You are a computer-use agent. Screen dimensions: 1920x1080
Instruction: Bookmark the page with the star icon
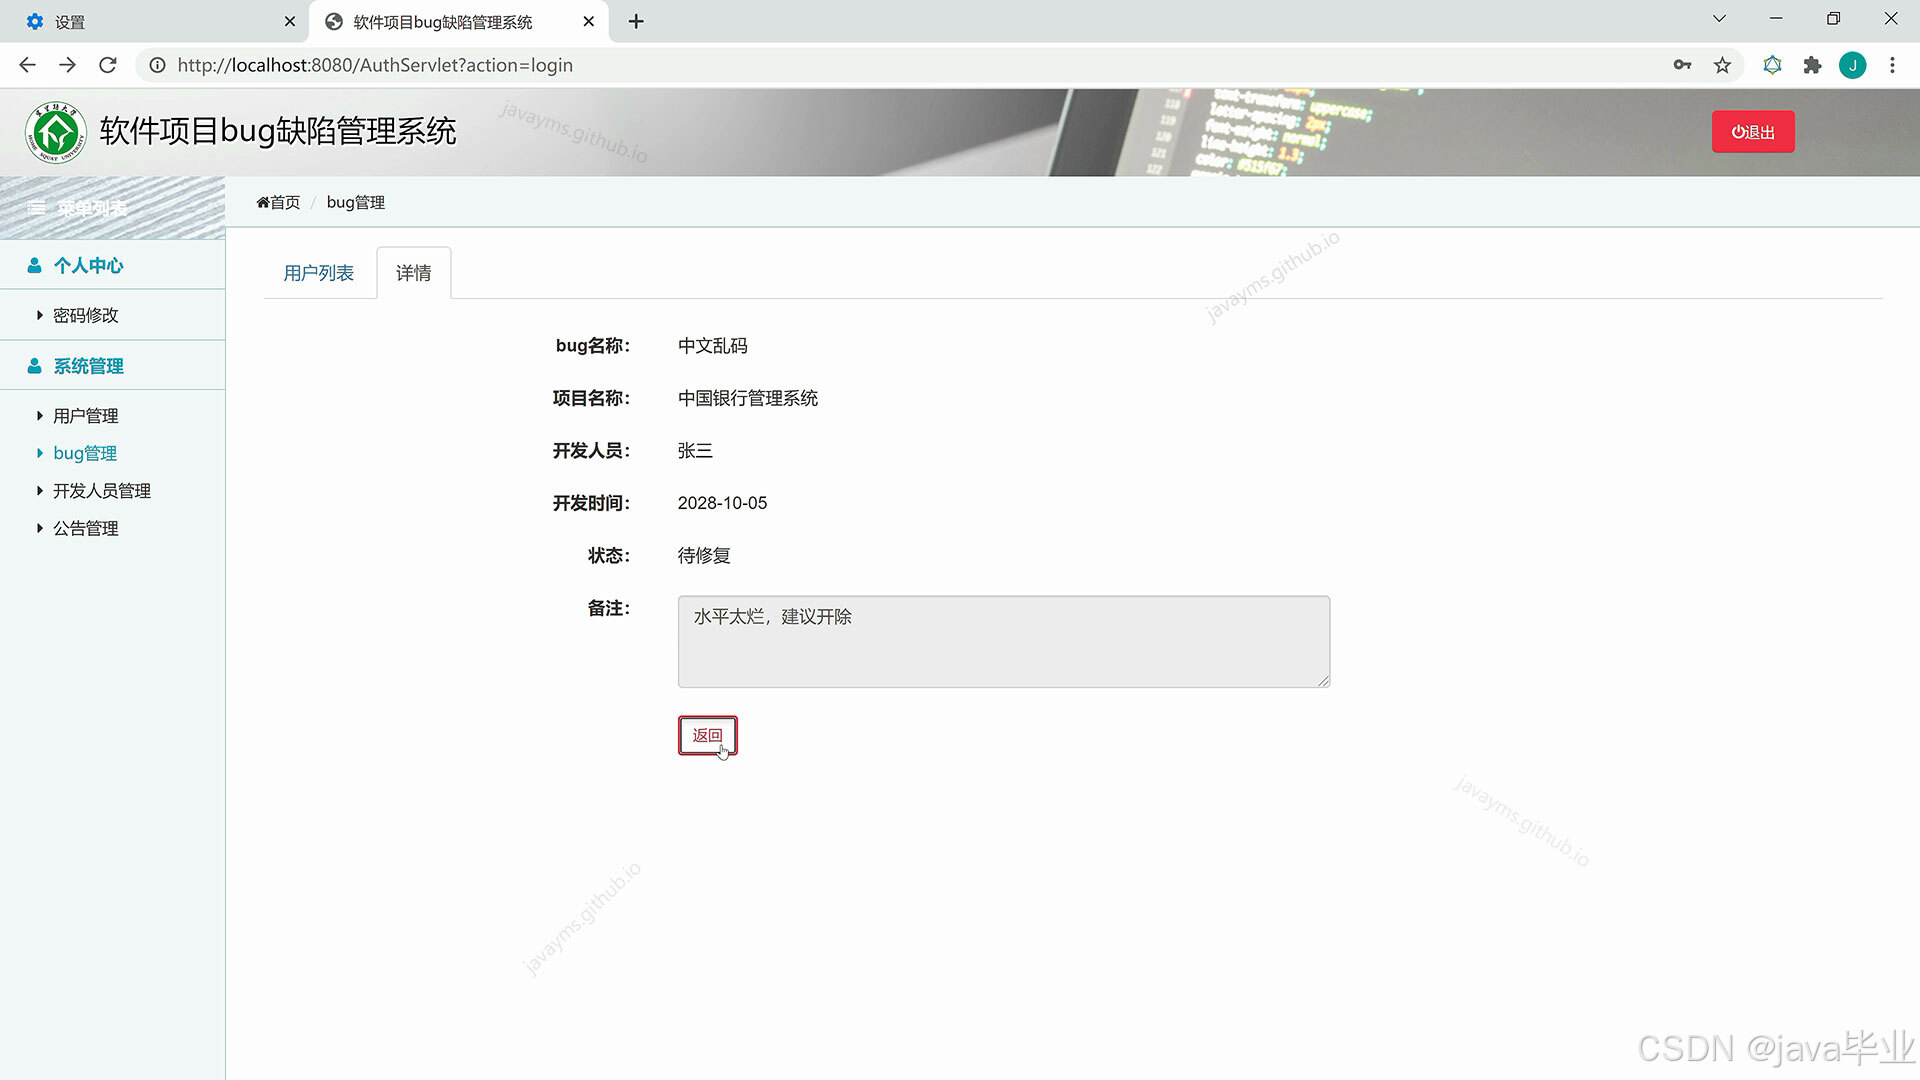coord(1722,65)
